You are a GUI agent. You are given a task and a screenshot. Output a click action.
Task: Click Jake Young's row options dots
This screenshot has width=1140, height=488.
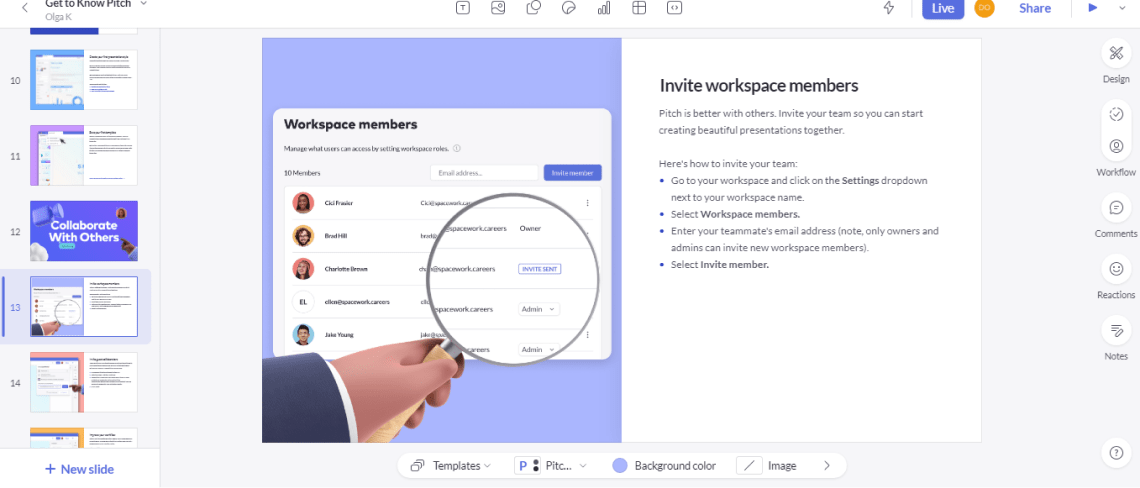point(587,335)
